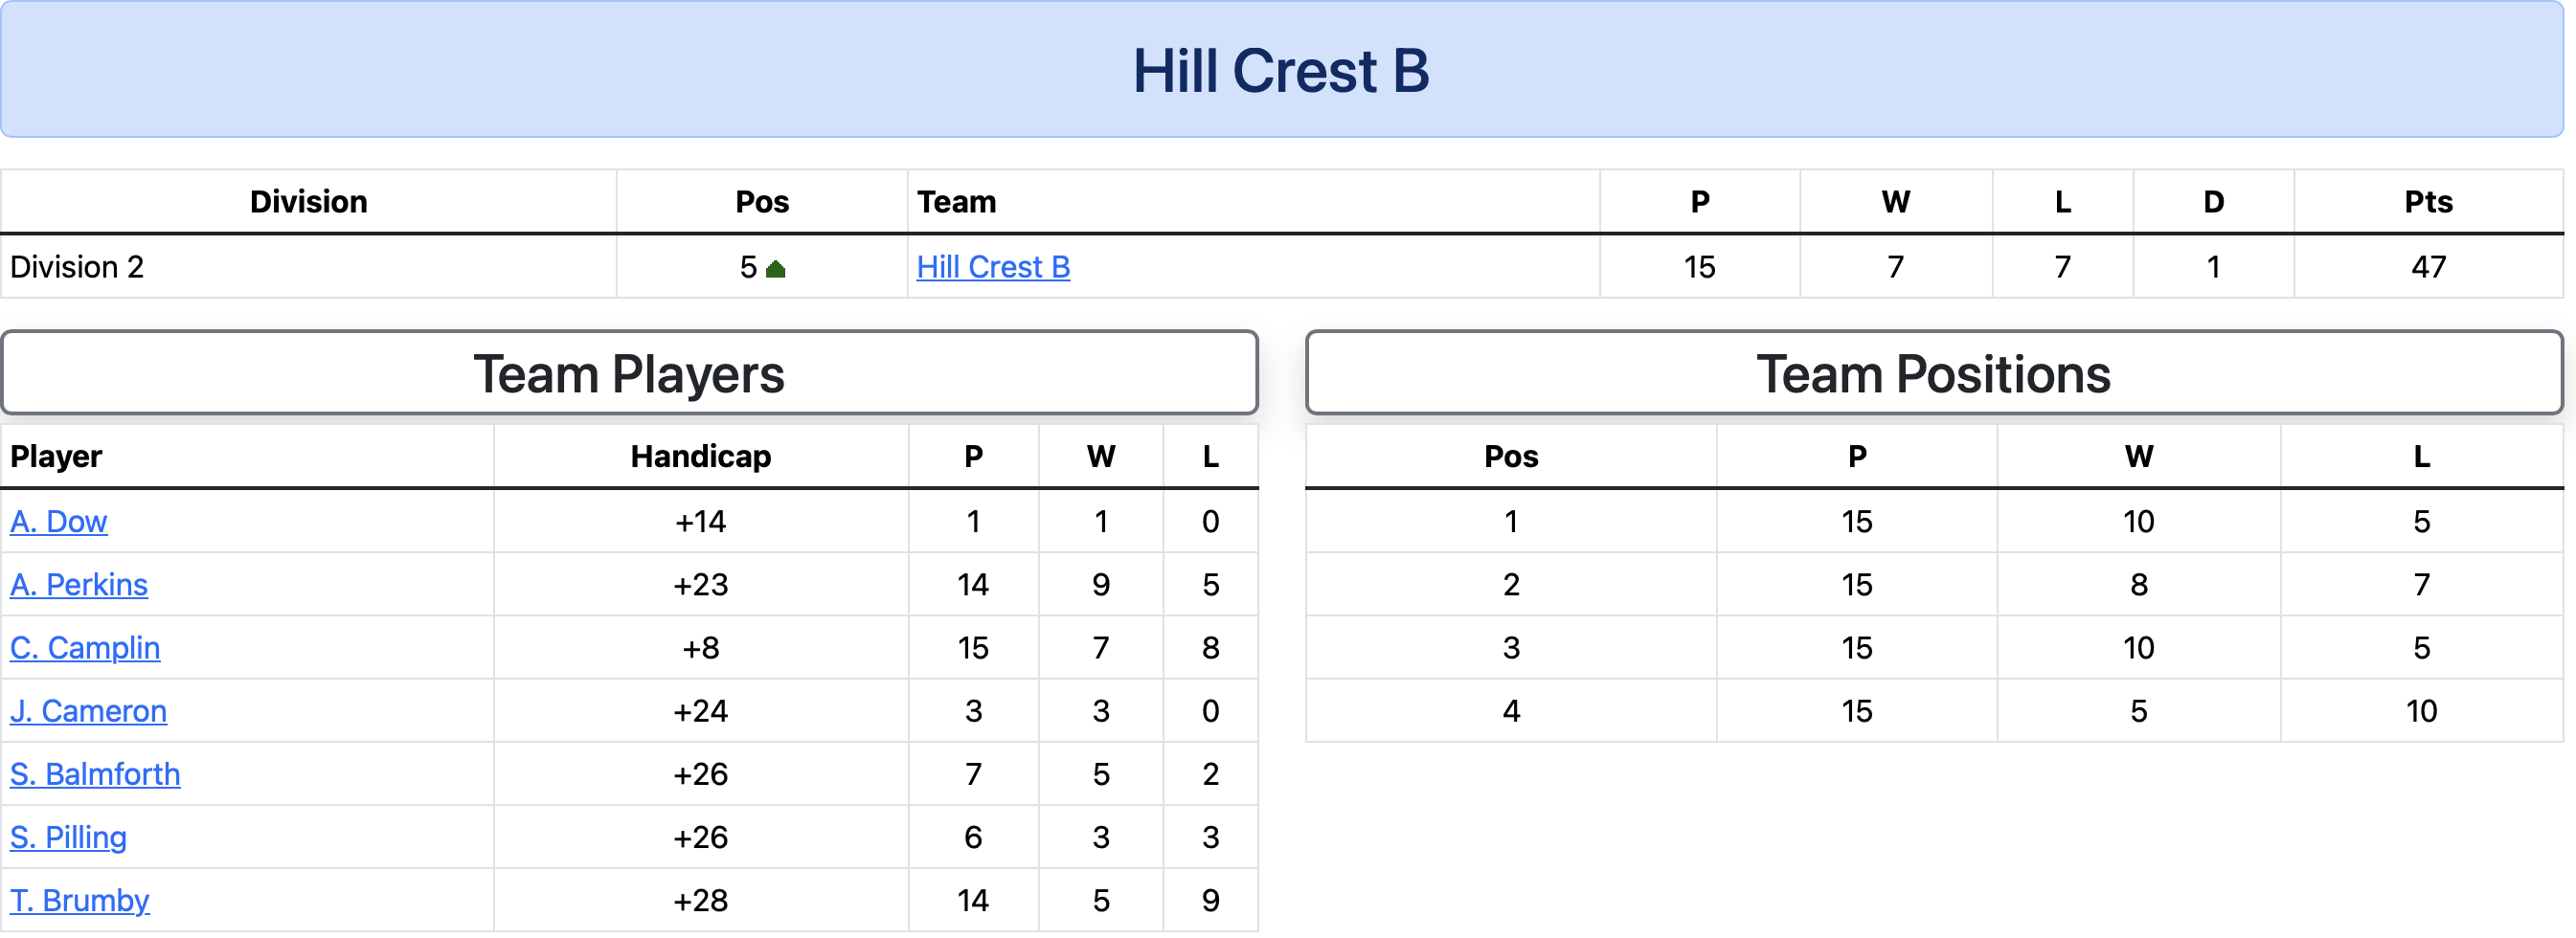Open J. Cameron player profile
This screenshot has width=2576, height=938.
pyautogui.click(x=88, y=710)
